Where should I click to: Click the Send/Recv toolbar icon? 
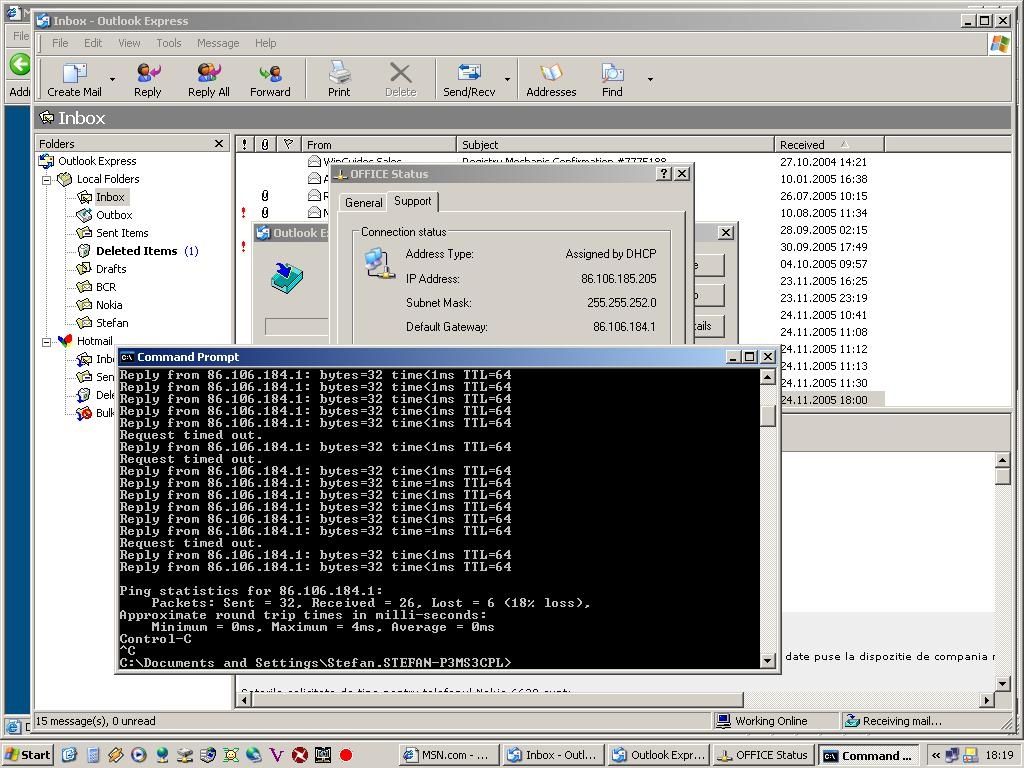click(469, 79)
